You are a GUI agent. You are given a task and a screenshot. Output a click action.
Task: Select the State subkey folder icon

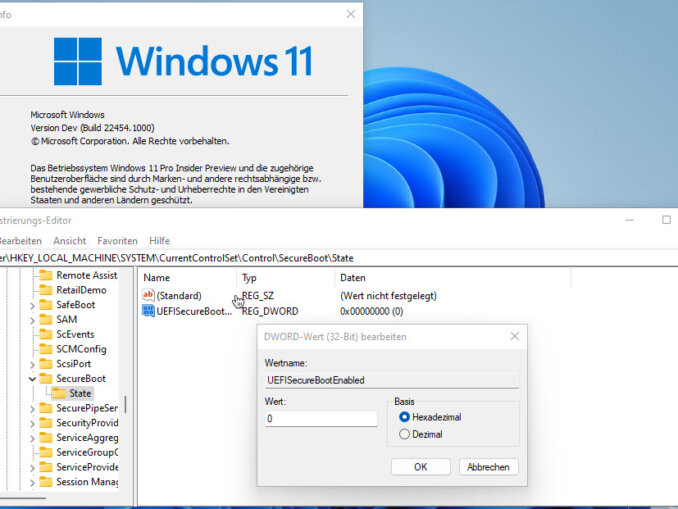59,393
